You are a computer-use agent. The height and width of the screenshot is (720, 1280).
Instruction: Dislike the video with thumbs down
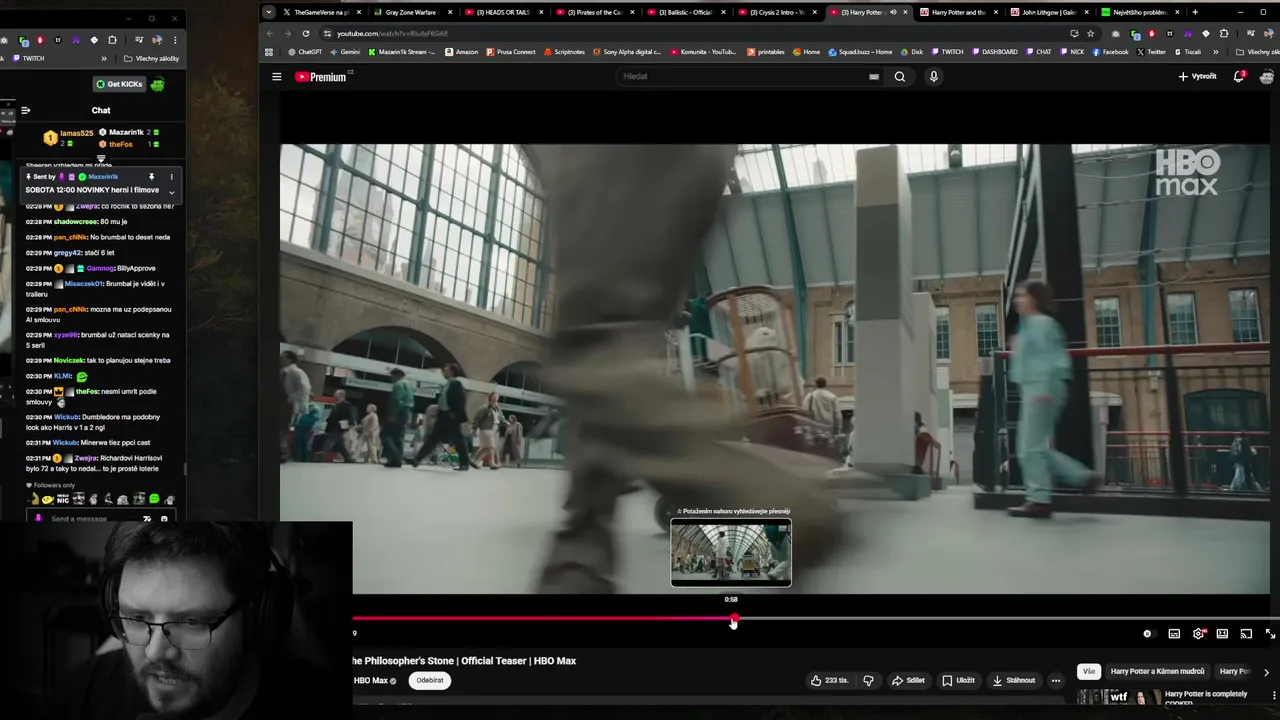click(868, 680)
